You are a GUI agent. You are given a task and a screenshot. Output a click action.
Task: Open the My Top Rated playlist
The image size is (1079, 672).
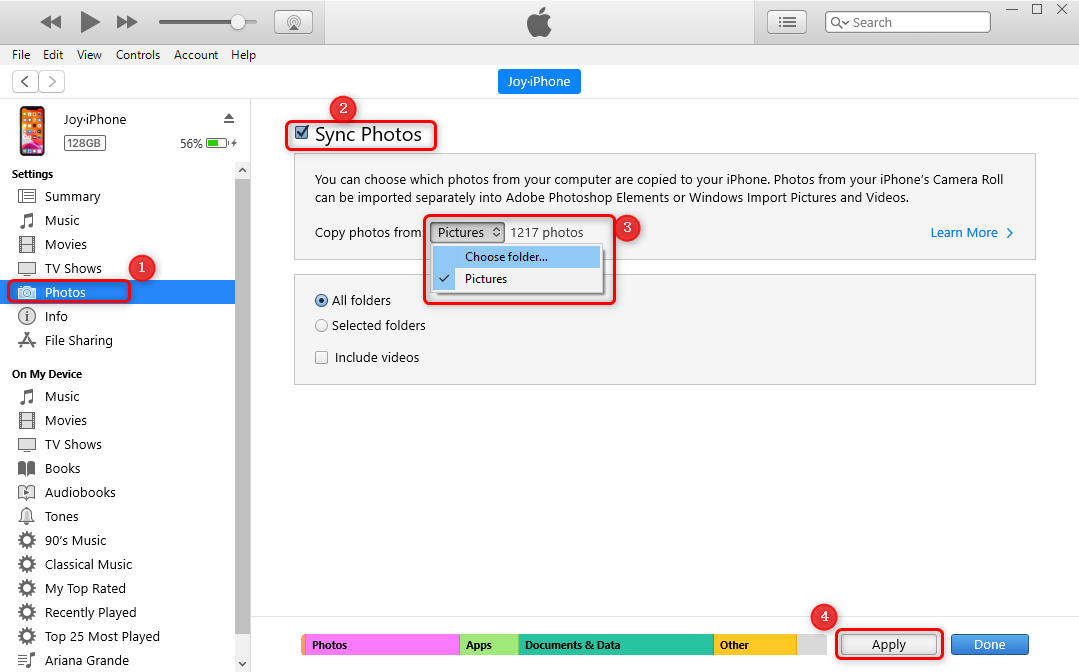117,589
